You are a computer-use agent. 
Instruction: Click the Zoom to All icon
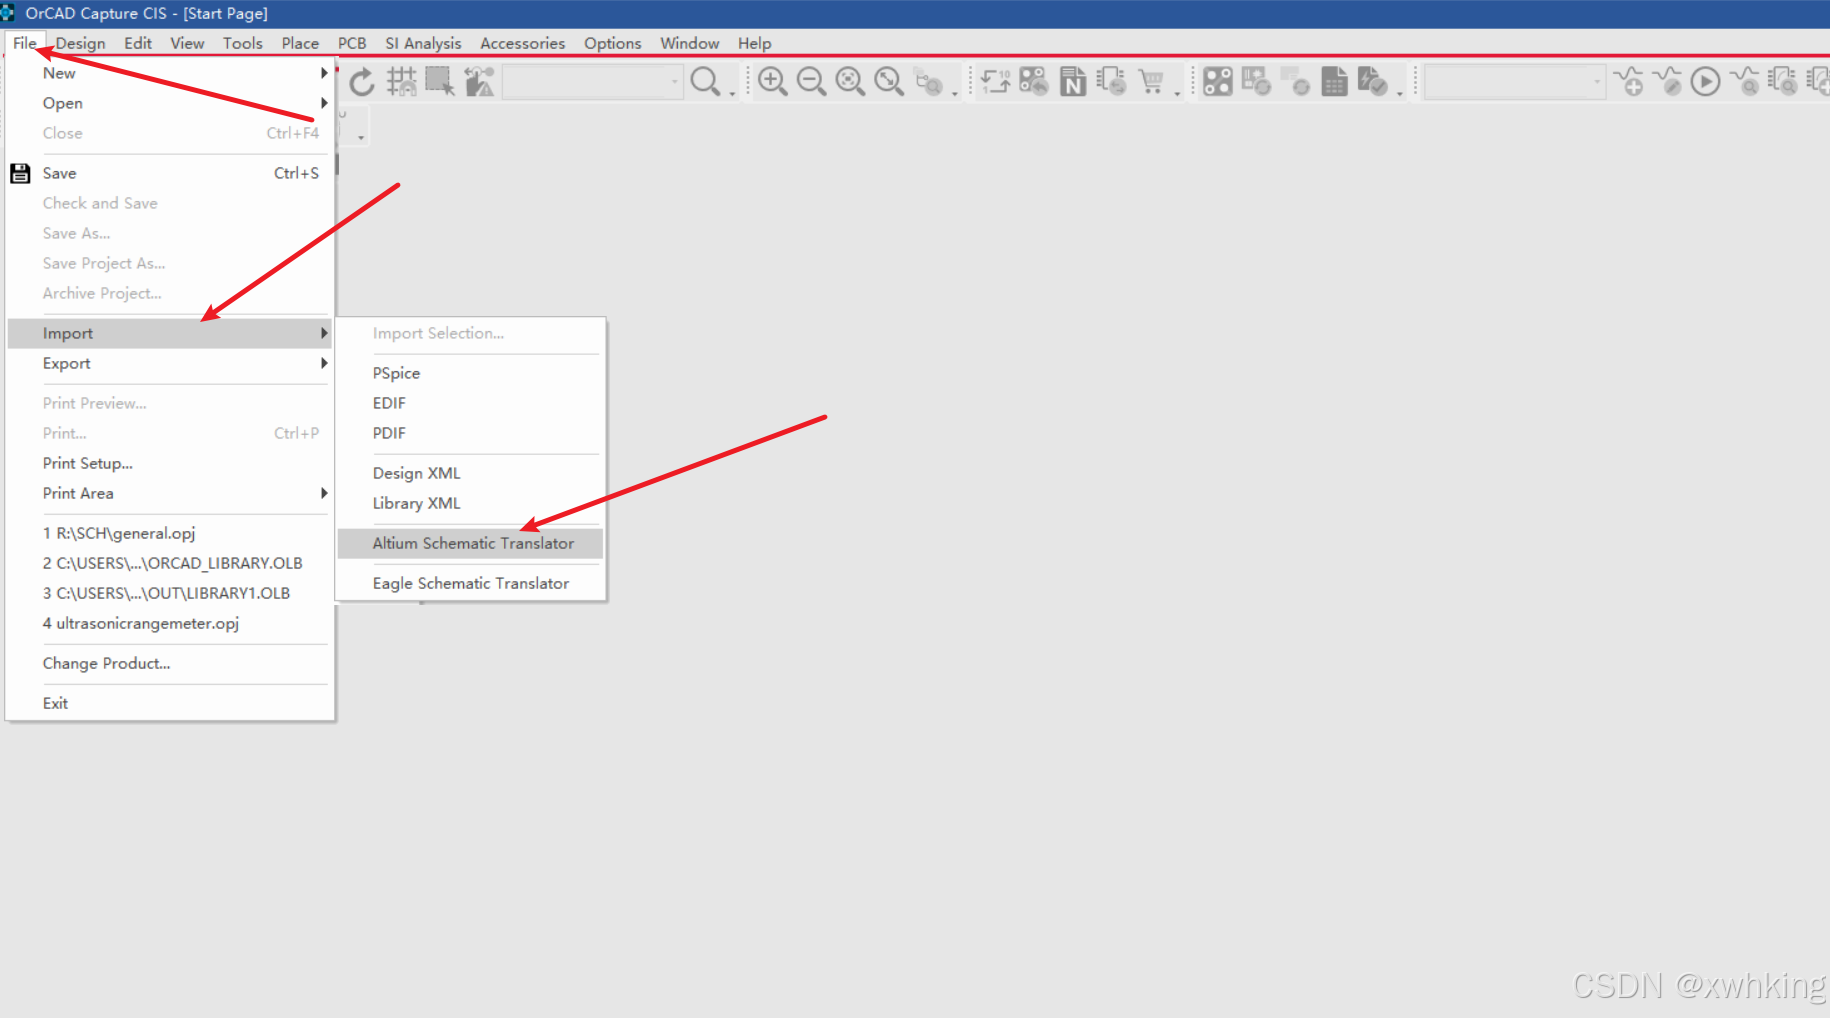889,81
